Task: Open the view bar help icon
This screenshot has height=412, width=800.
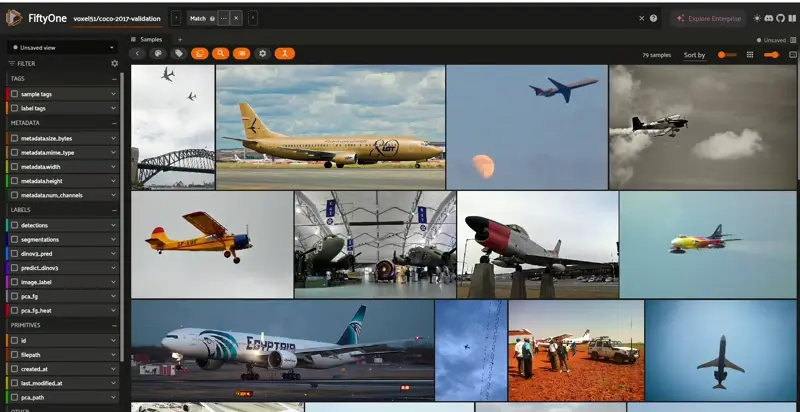Action: 654,18
